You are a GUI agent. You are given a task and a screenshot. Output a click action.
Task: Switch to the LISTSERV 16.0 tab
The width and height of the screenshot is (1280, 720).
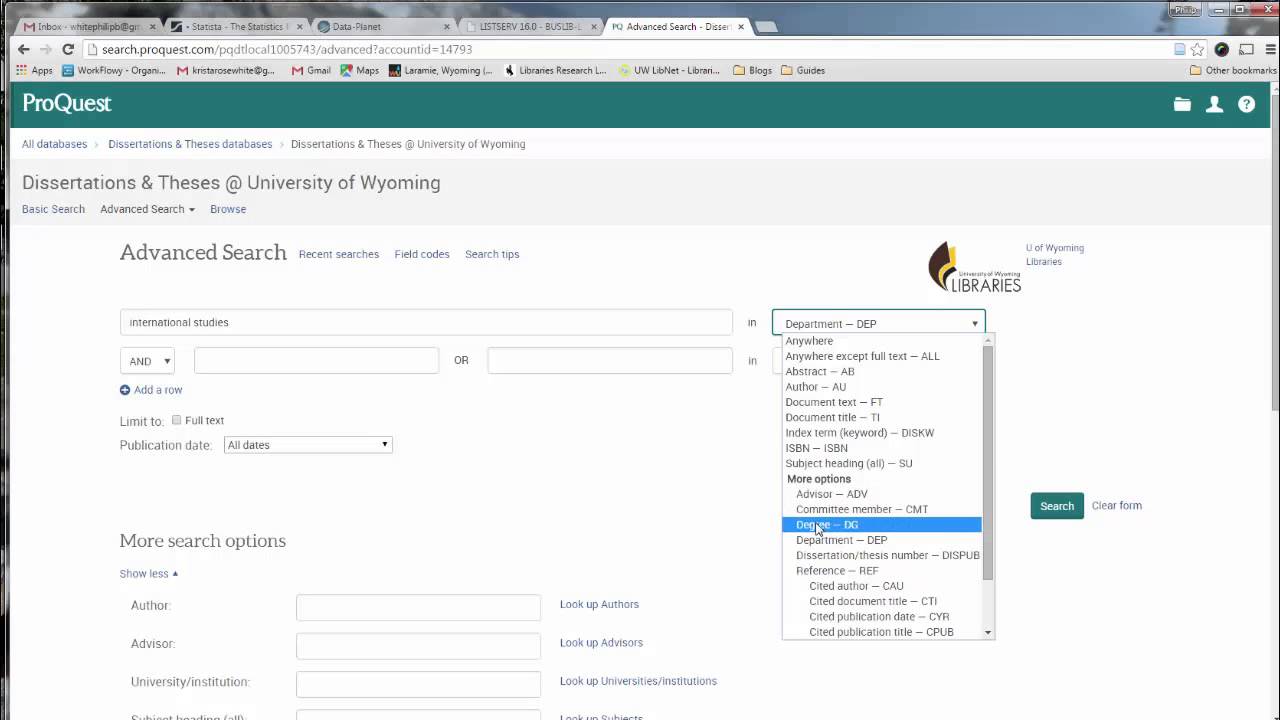(530, 27)
